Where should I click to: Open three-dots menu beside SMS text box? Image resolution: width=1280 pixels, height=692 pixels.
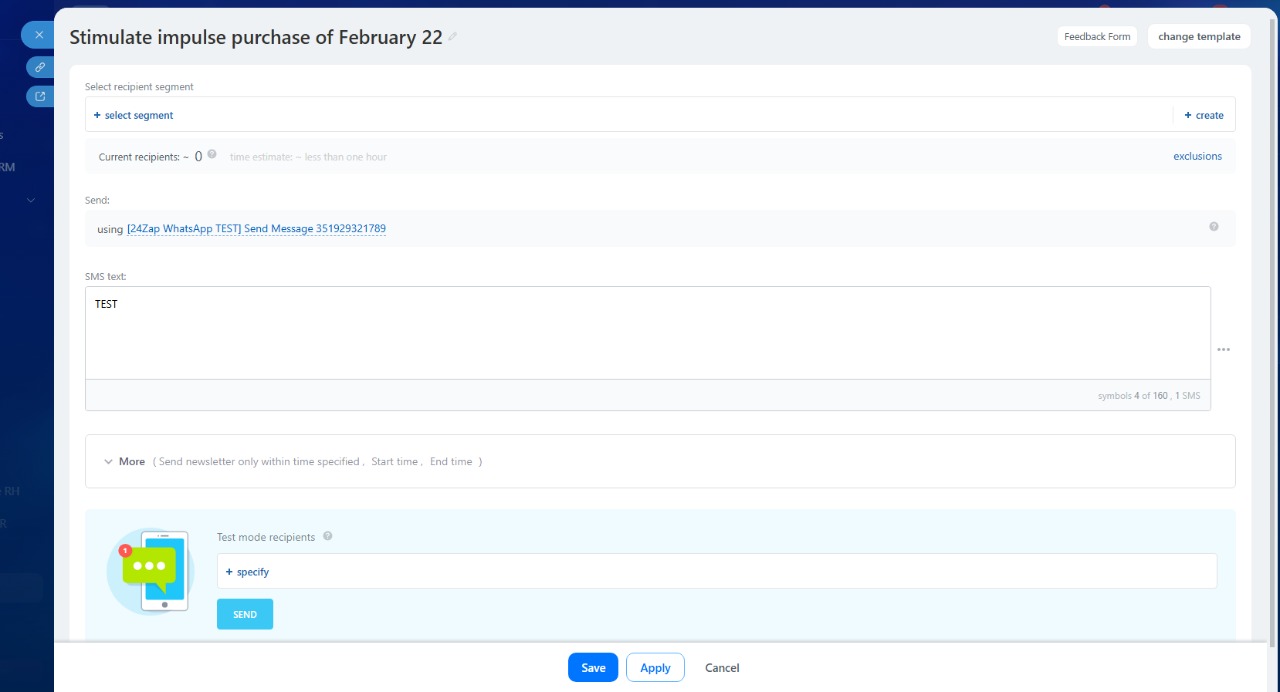click(1223, 350)
